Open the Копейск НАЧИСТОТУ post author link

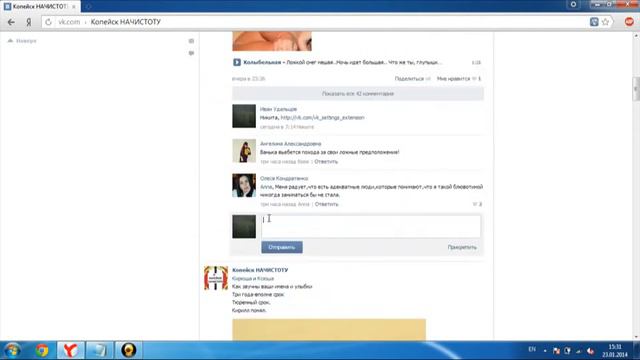pos(260,270)
